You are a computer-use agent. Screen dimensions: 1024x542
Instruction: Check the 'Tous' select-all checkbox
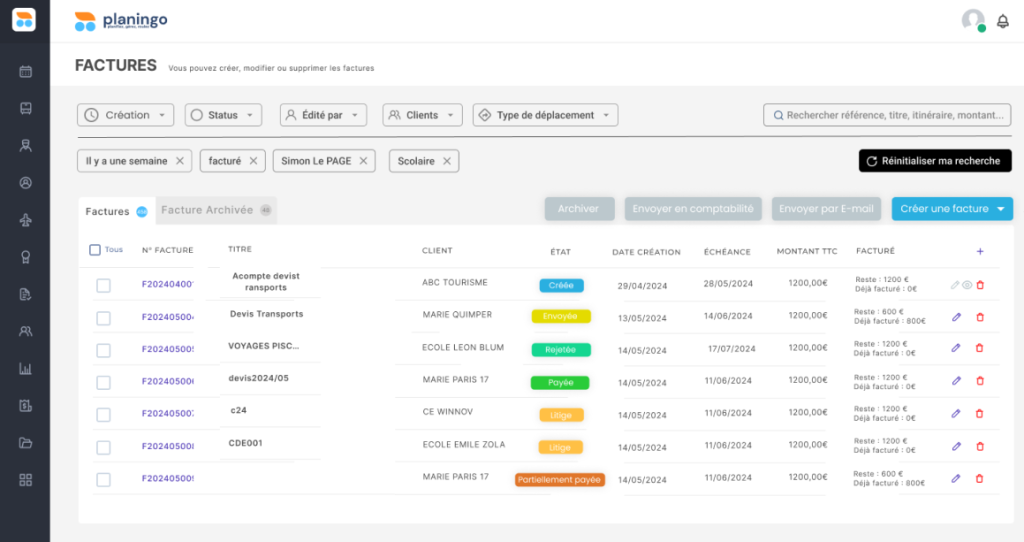point(95,250)
